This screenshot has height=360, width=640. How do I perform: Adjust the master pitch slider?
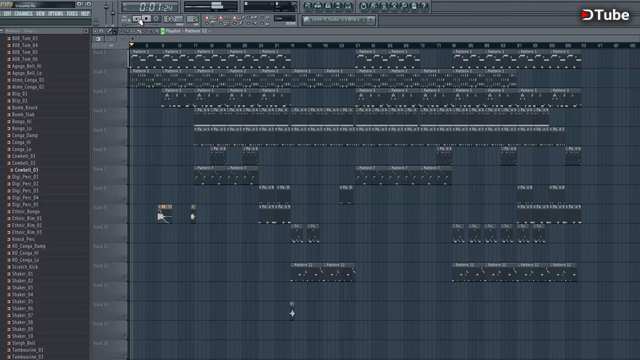click(x=113, y=13)
